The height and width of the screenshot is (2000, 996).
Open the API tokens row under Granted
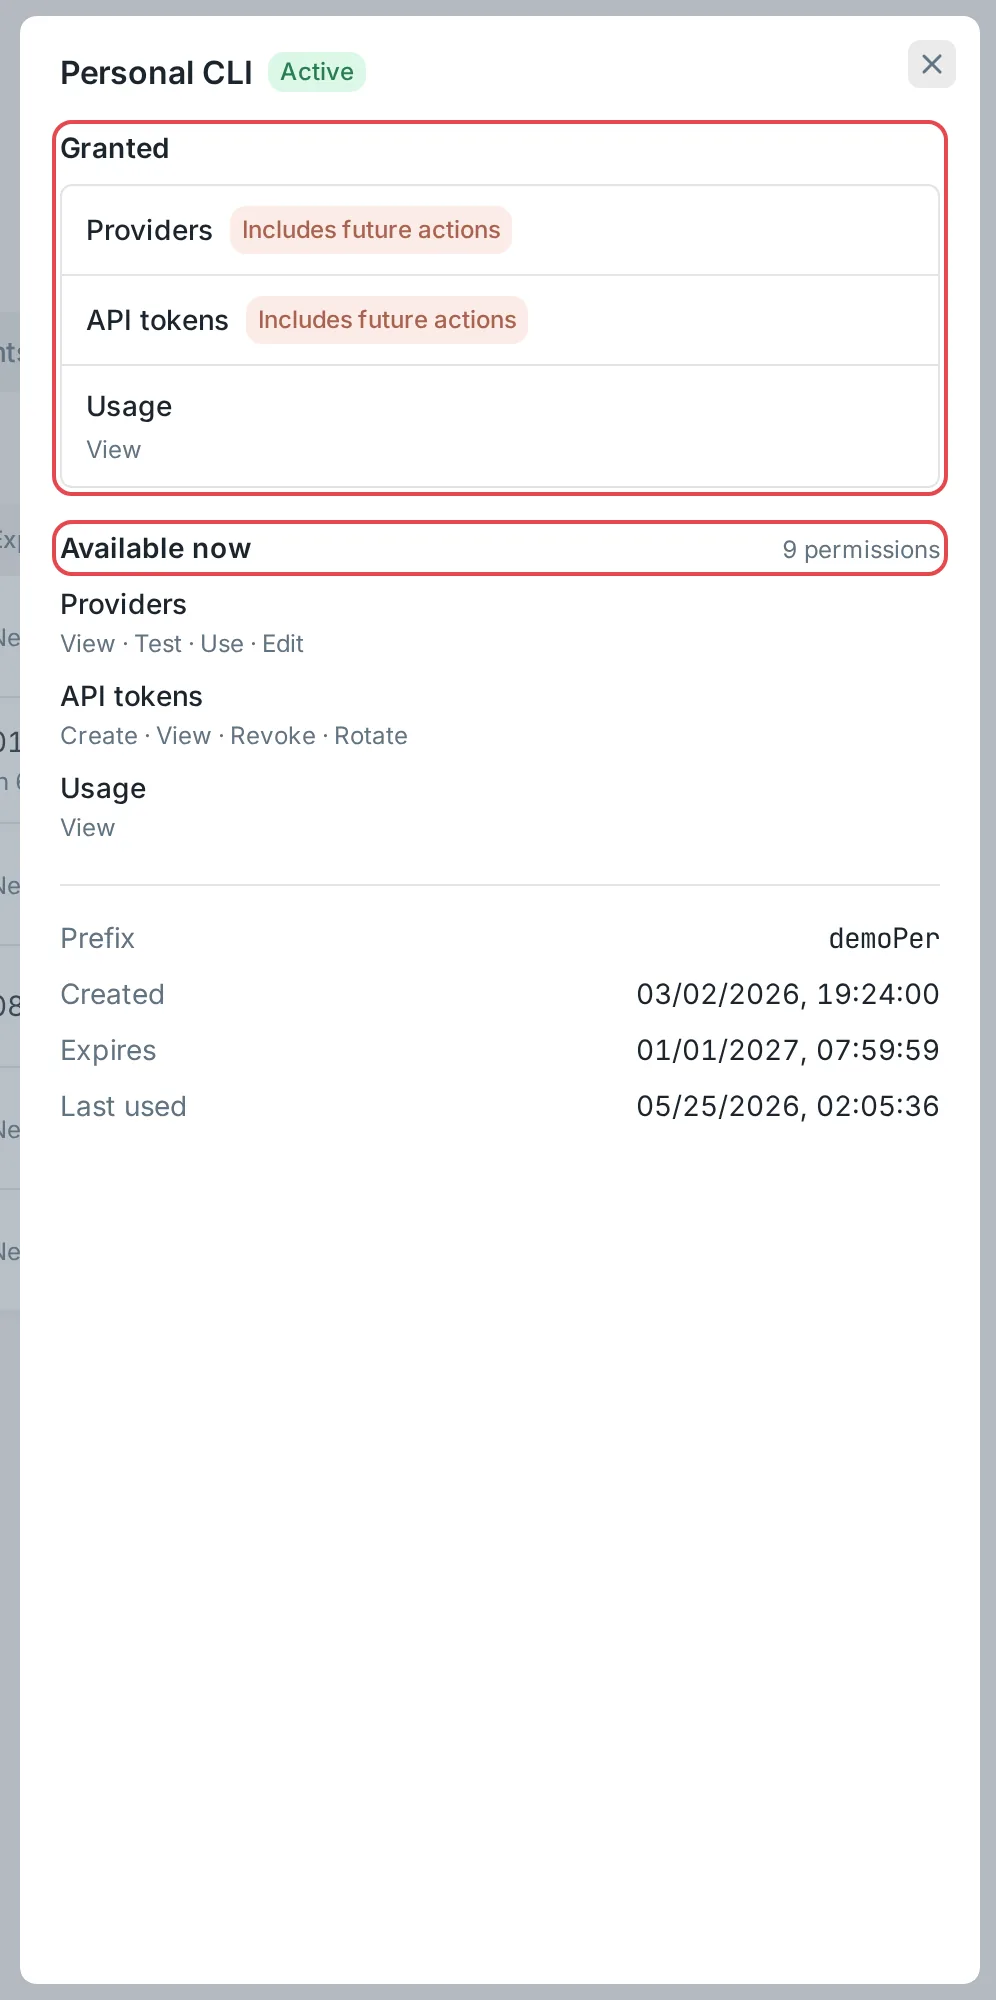pos(500,320)
